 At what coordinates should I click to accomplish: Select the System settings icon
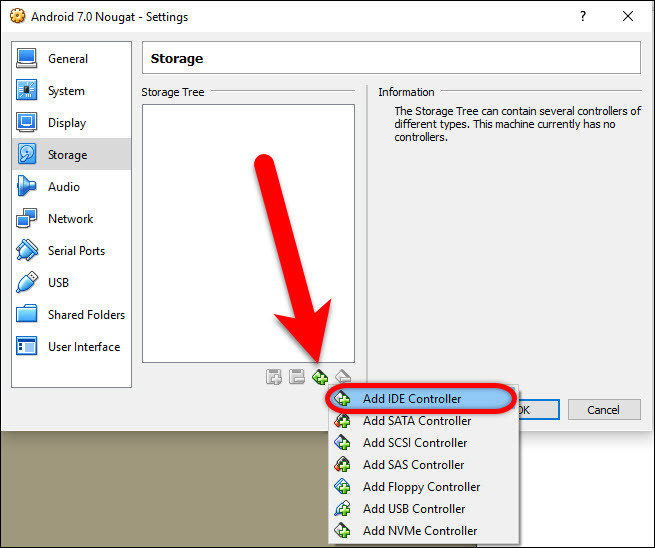pyautogui.click(x=27, y=90)
